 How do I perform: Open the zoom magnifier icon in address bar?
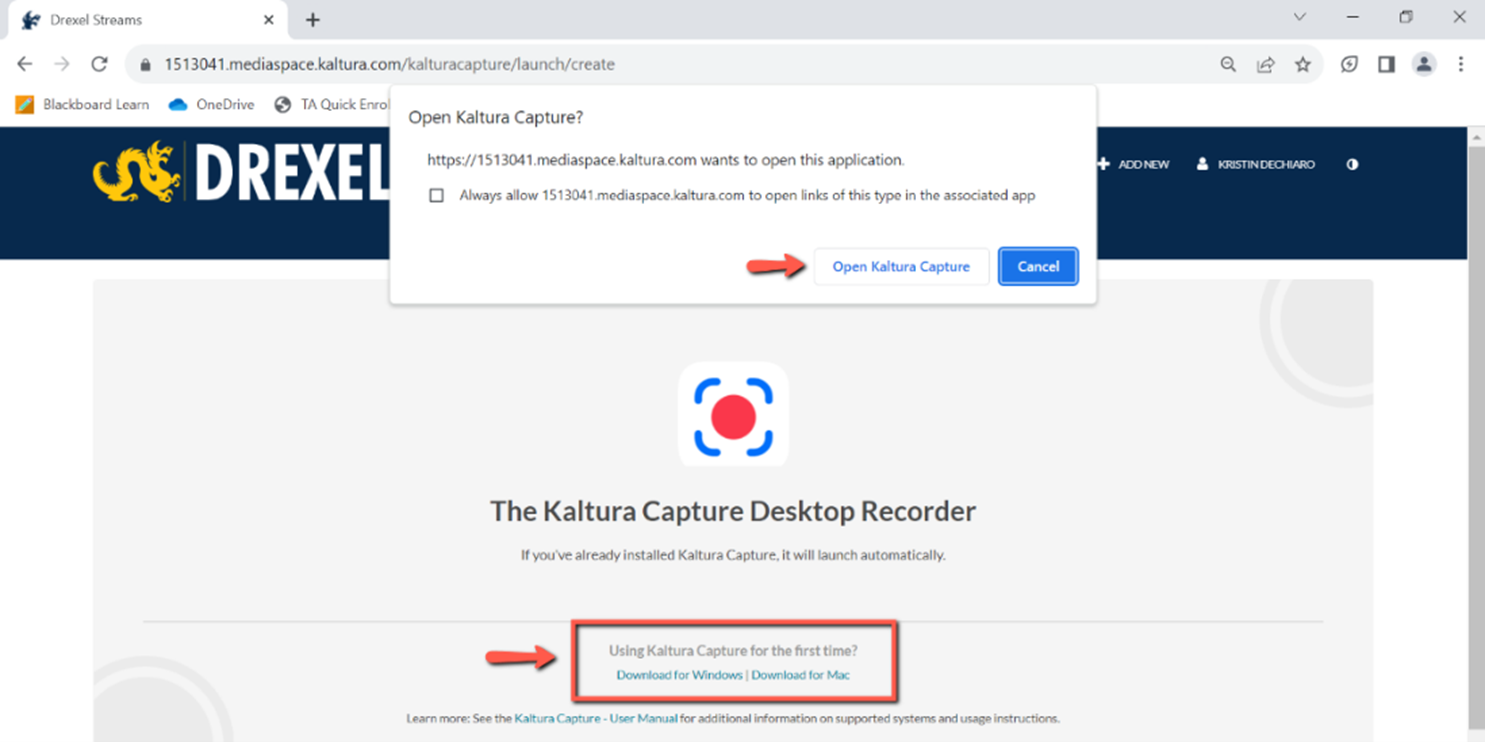[x=1228, y=64]
